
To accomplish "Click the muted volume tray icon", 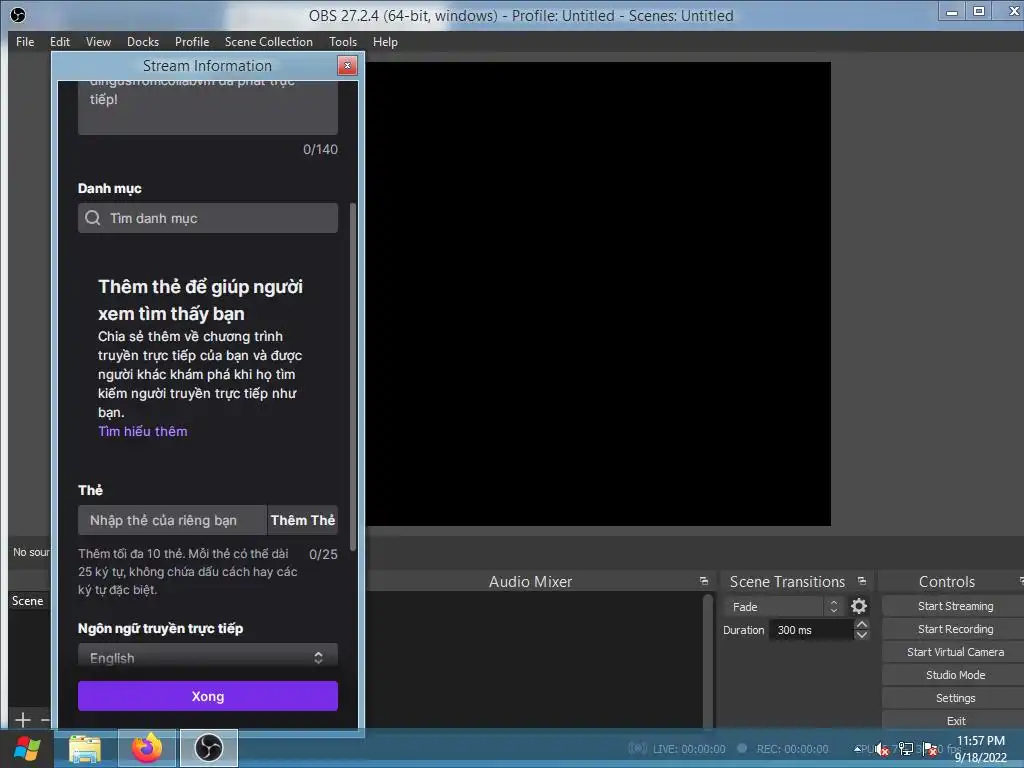I will [882, 749].
